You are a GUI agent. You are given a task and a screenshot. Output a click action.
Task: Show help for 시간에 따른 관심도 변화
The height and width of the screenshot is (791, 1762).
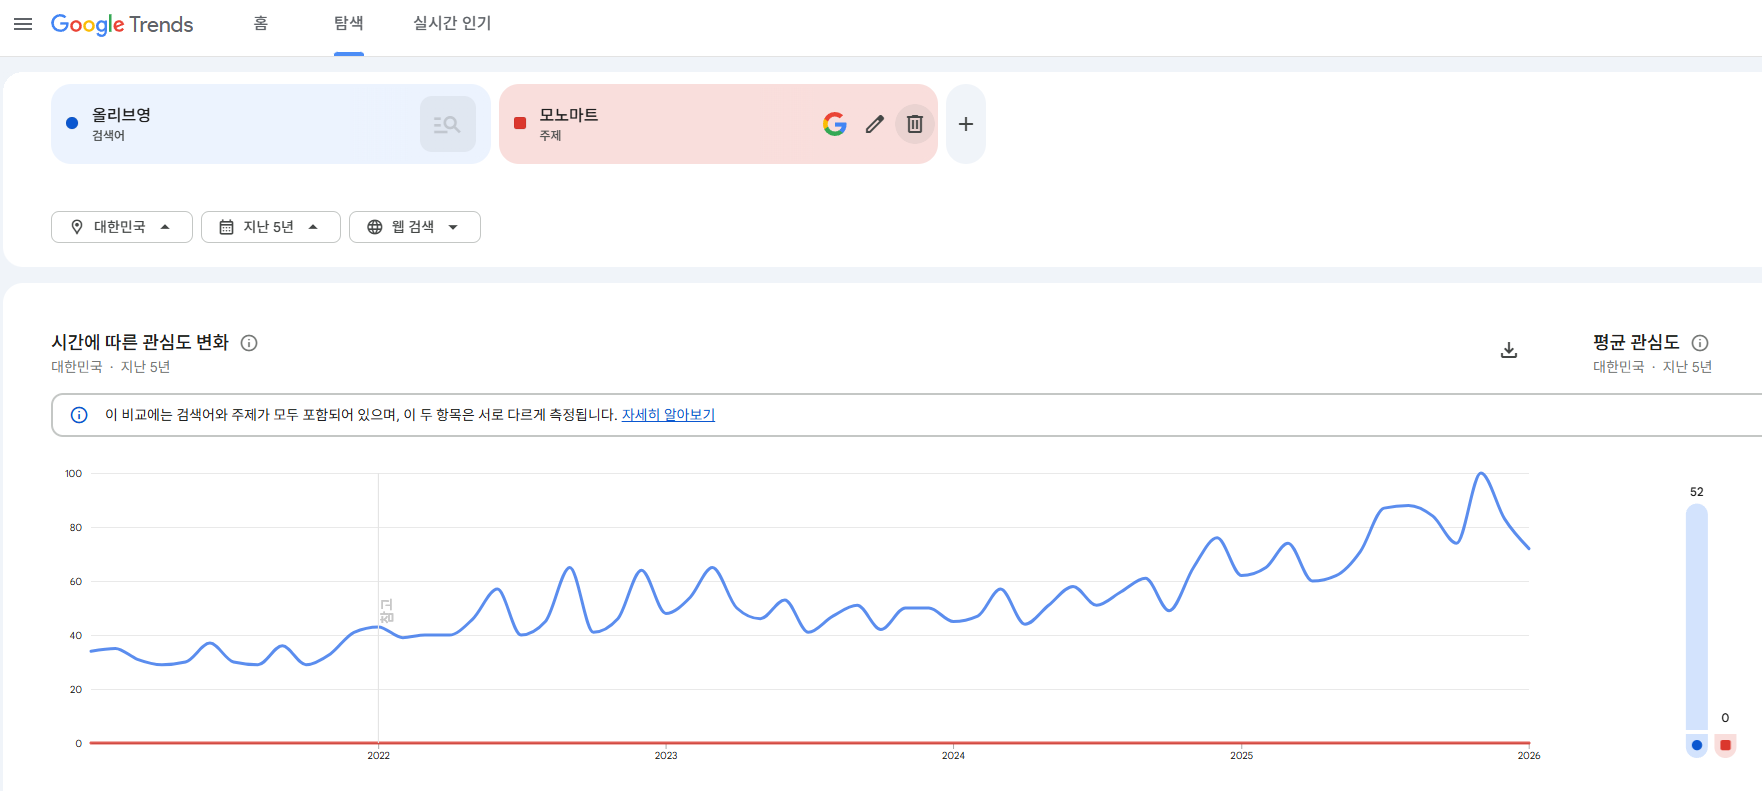250,343
